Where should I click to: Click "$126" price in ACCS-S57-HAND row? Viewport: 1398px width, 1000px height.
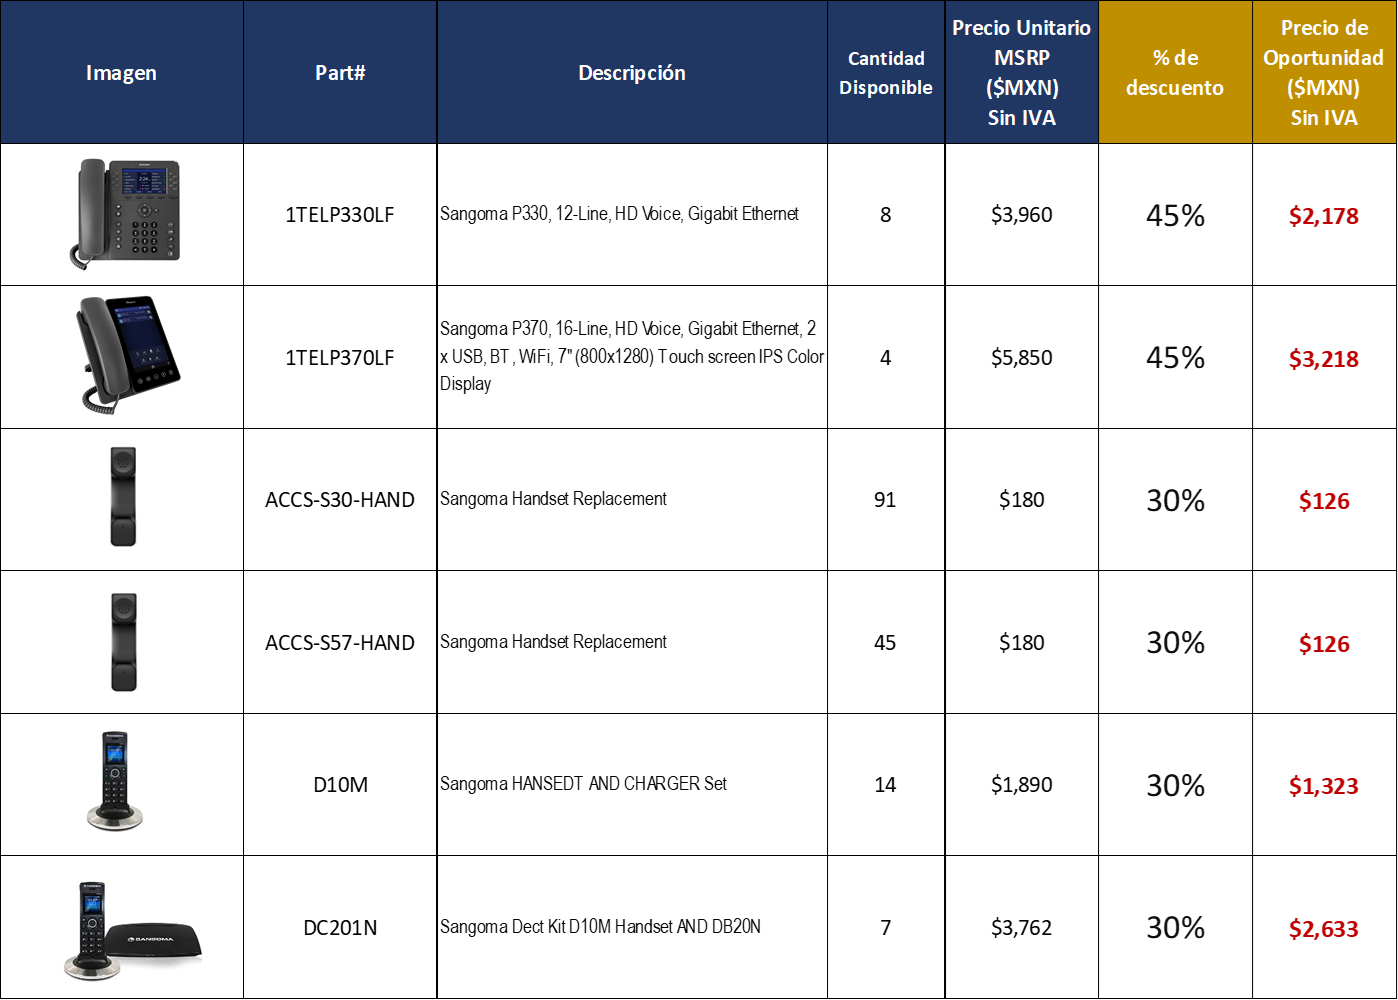click(1323, 644)
